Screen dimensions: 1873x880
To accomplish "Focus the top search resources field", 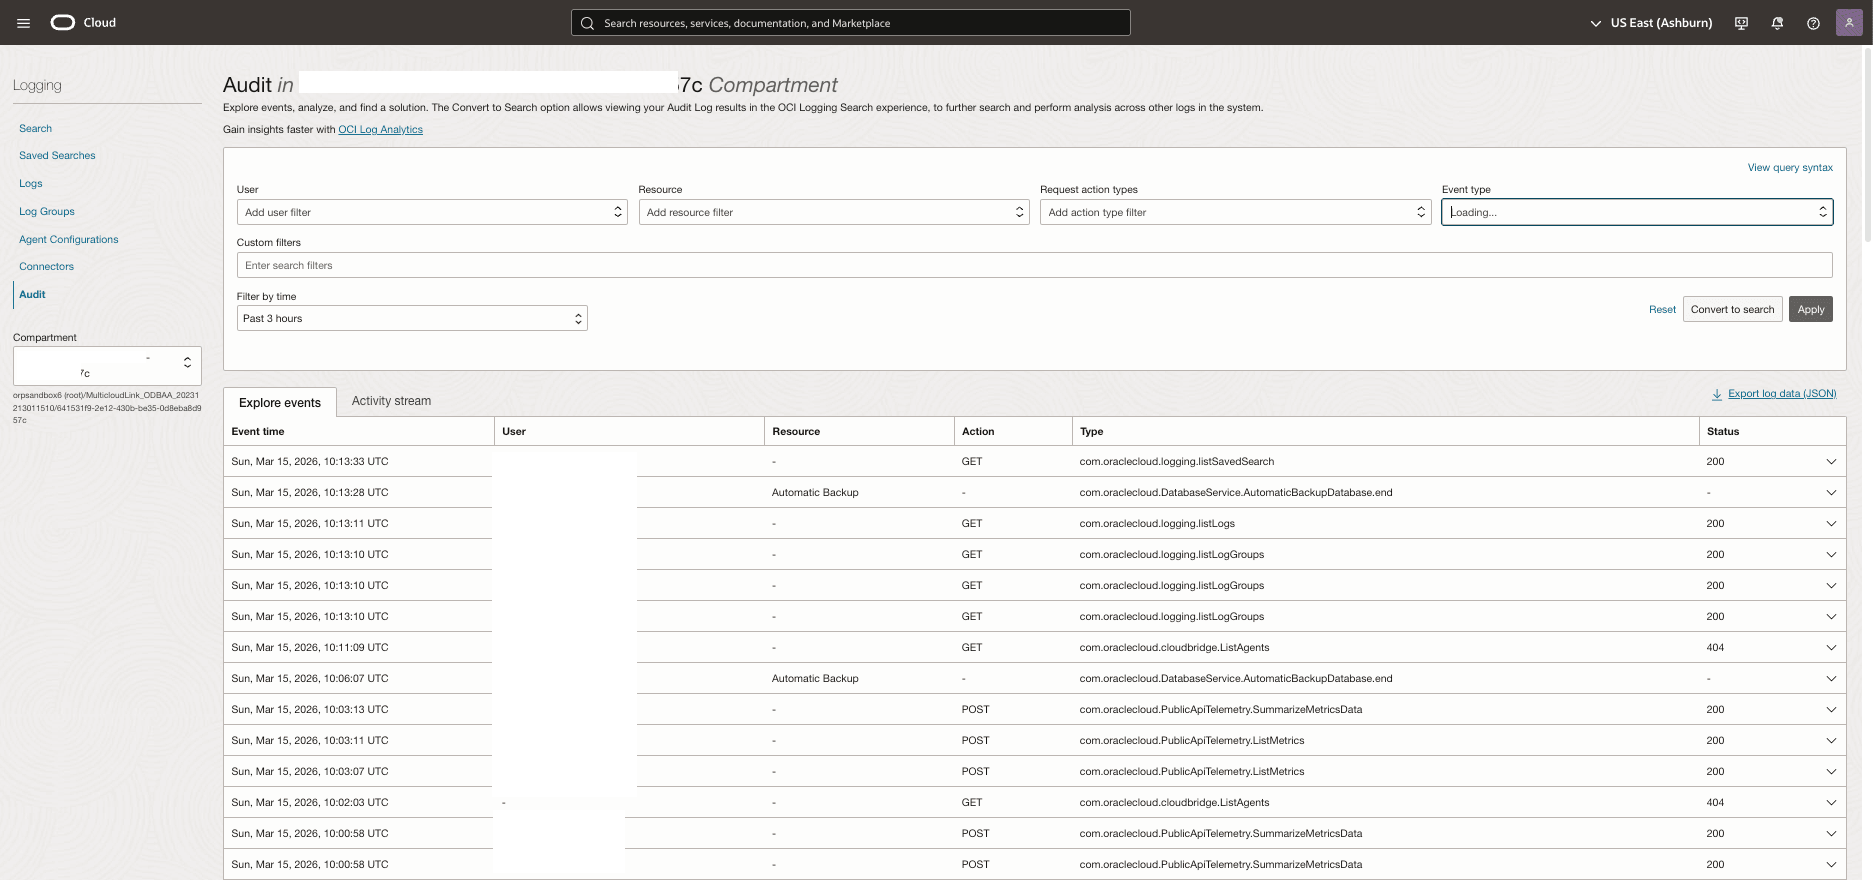I will pyautogui.click(x=851, y=23).
